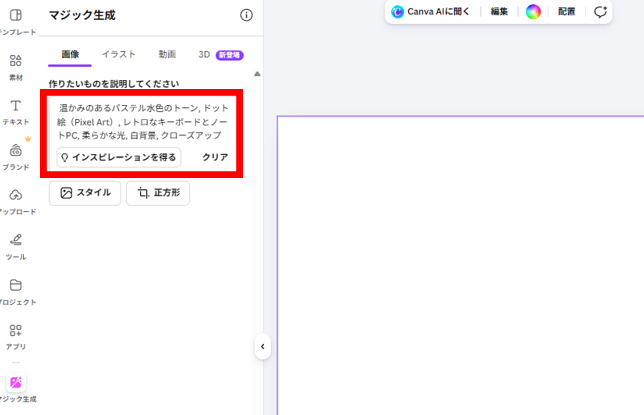
Task: Open the スタイル style selector
Action: (85, 193)
